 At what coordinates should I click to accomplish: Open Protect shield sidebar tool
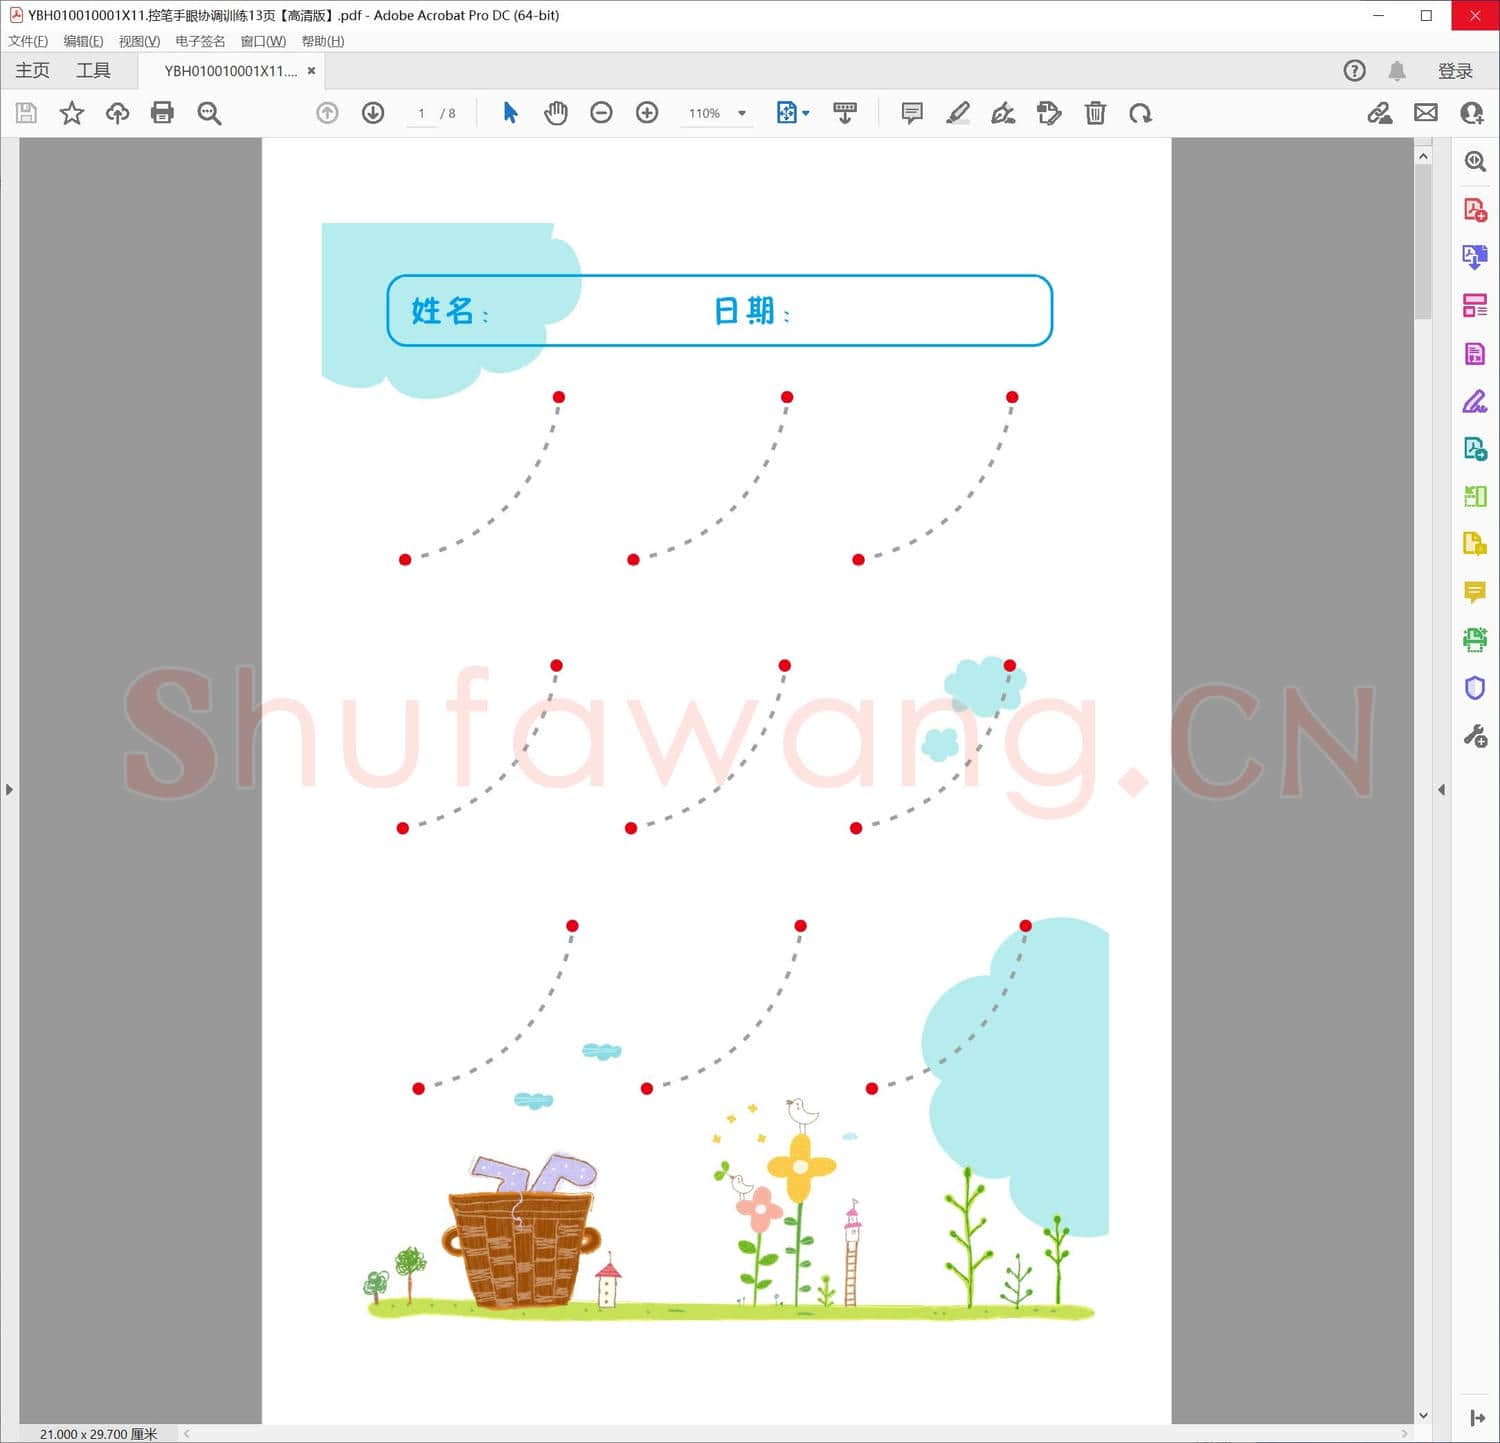point(1475,688)
